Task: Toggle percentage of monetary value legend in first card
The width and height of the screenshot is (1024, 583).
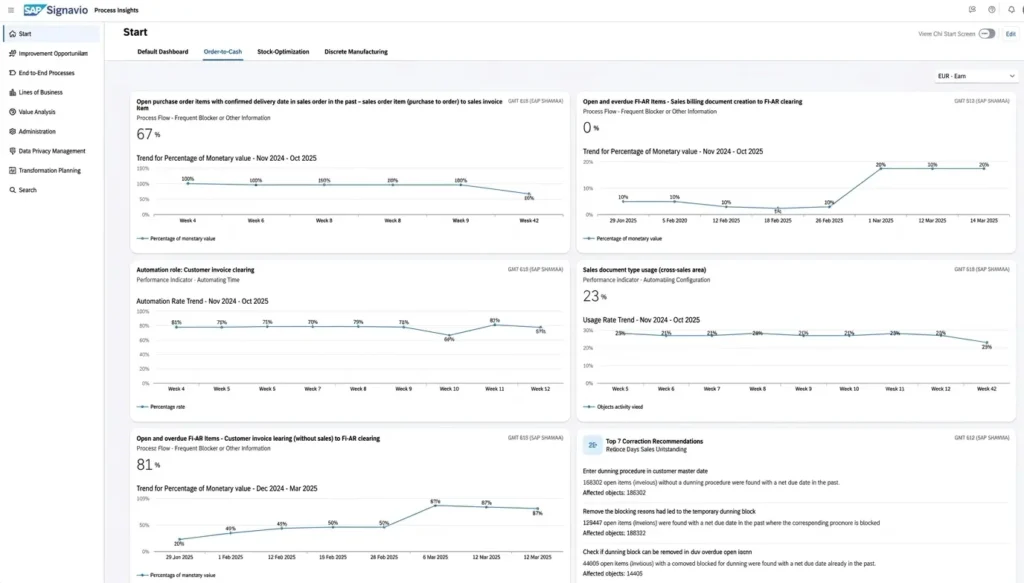Action: click(x=176, y=239)
